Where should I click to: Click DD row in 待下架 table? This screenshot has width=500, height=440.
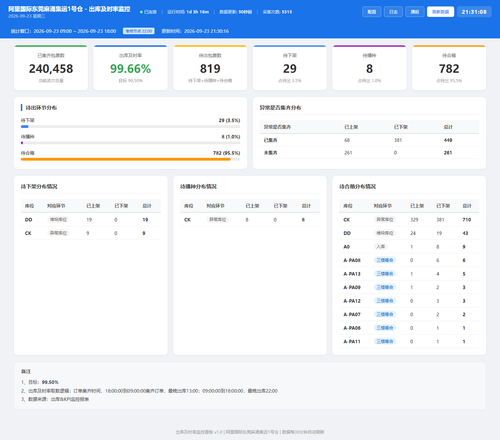click(91, 220)
